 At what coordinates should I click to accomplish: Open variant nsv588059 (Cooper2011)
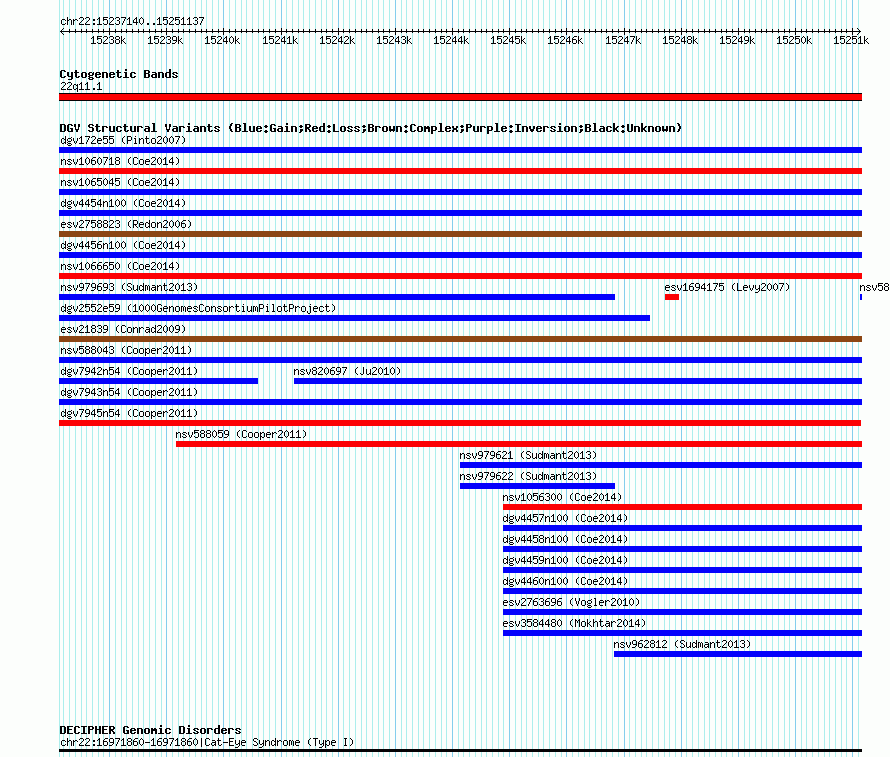[241, 434]
